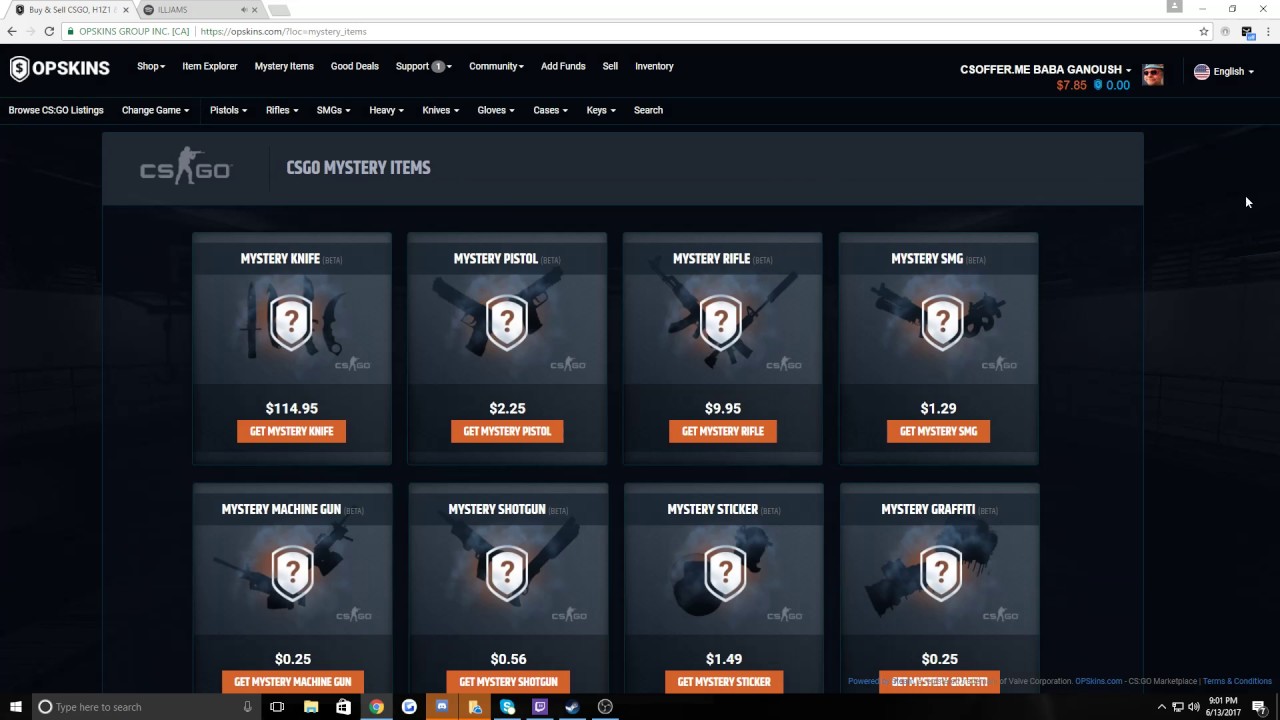This screenshot has height=720, width=1280.
Task: Click the Mystery Graffiti shield icon
Action: click(x=940, y=572)
